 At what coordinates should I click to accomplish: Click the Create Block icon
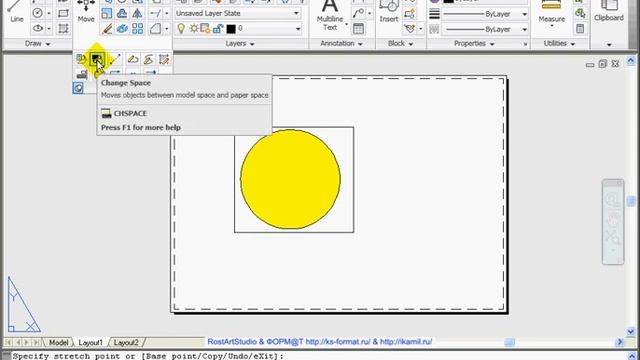click(x=409, y=14)
